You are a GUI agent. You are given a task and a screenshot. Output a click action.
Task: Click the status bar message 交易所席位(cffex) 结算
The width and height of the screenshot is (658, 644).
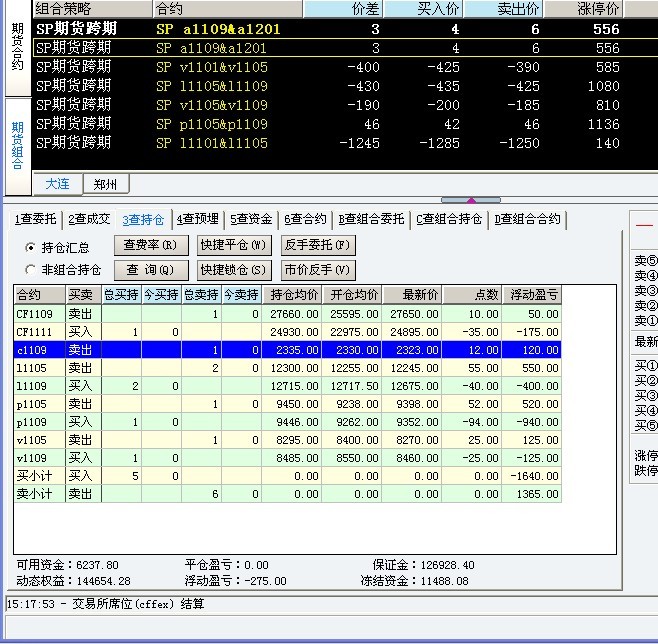pyautogui.click(x=138, y=604)
